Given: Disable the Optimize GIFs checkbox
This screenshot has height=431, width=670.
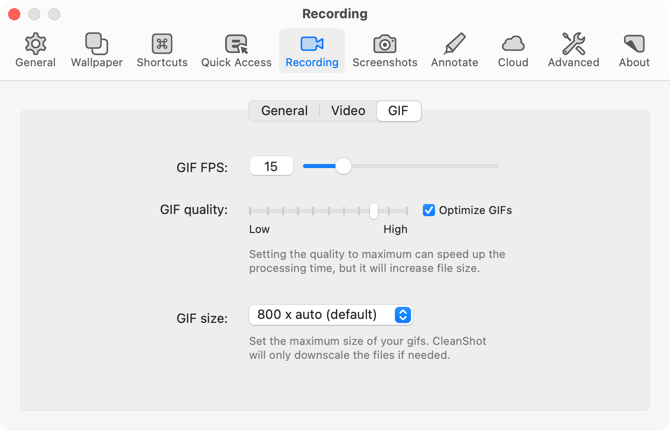Looking at the screenshot, I should point(429,210).
